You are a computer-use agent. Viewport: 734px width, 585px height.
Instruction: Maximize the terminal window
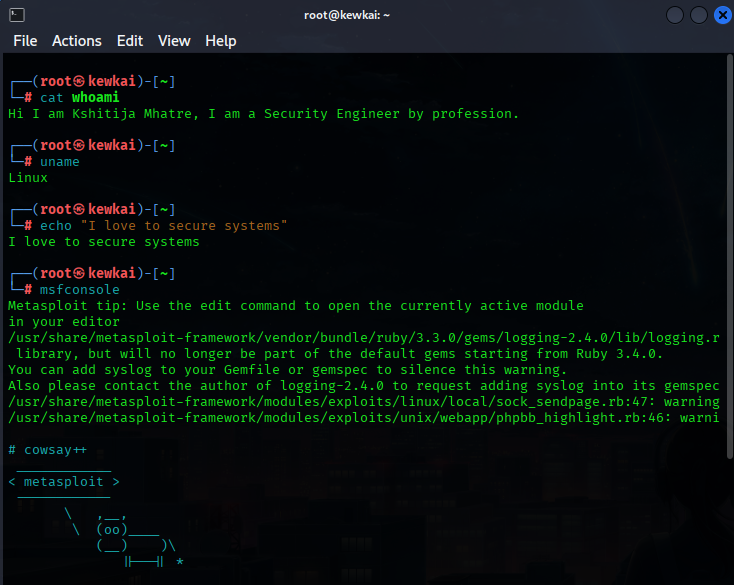698,15
